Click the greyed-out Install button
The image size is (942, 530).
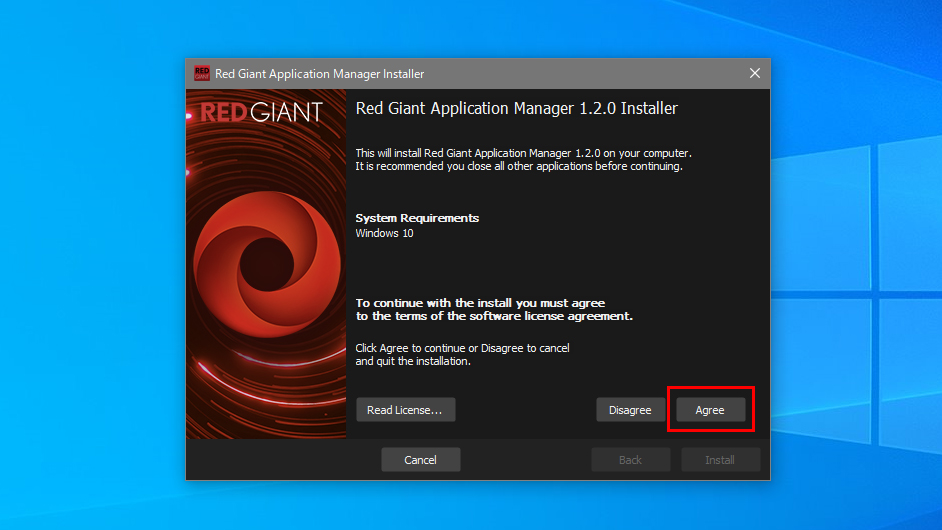point(720,460)
